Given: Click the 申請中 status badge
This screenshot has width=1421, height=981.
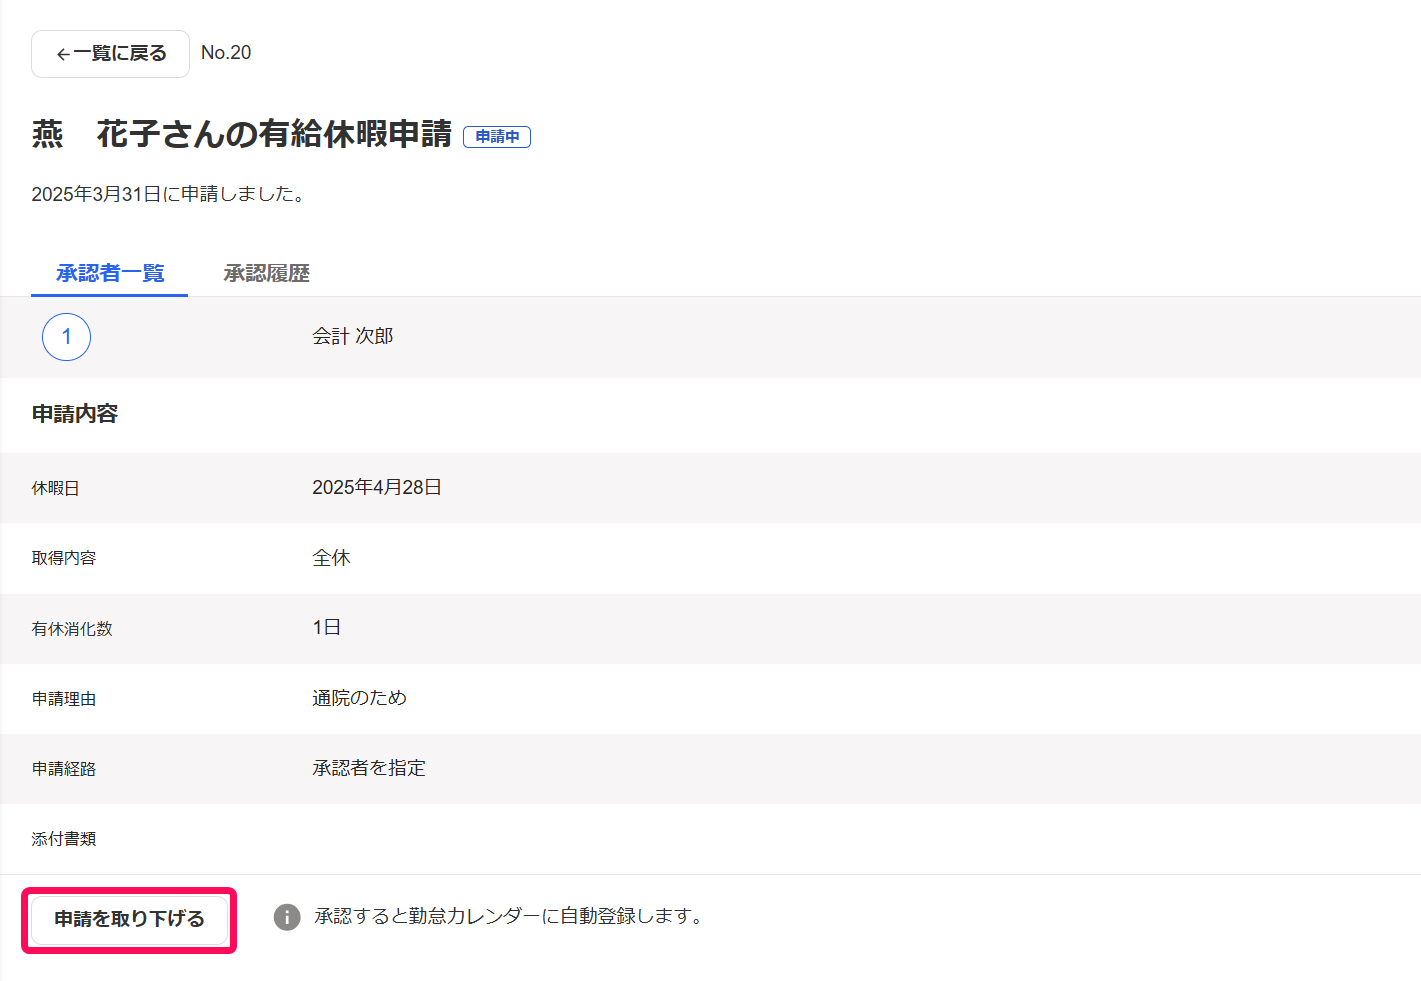Looking at the screenshot, I should tap(497, 137).
